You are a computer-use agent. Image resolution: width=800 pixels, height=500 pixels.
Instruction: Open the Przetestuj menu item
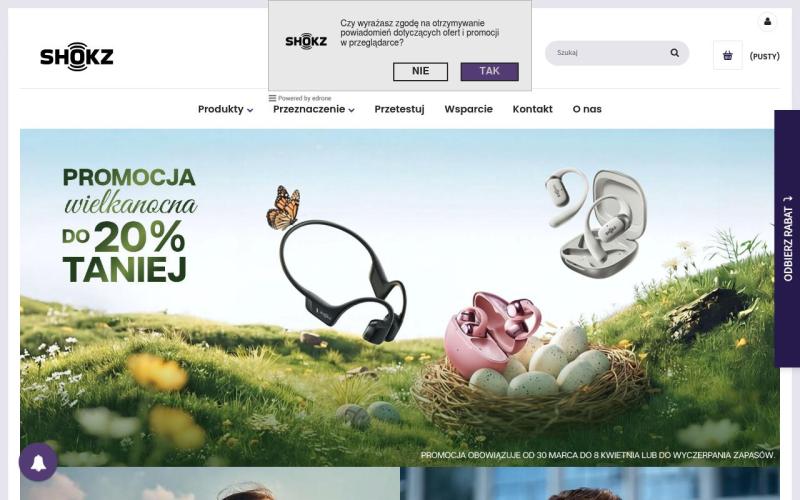[399, 109]
